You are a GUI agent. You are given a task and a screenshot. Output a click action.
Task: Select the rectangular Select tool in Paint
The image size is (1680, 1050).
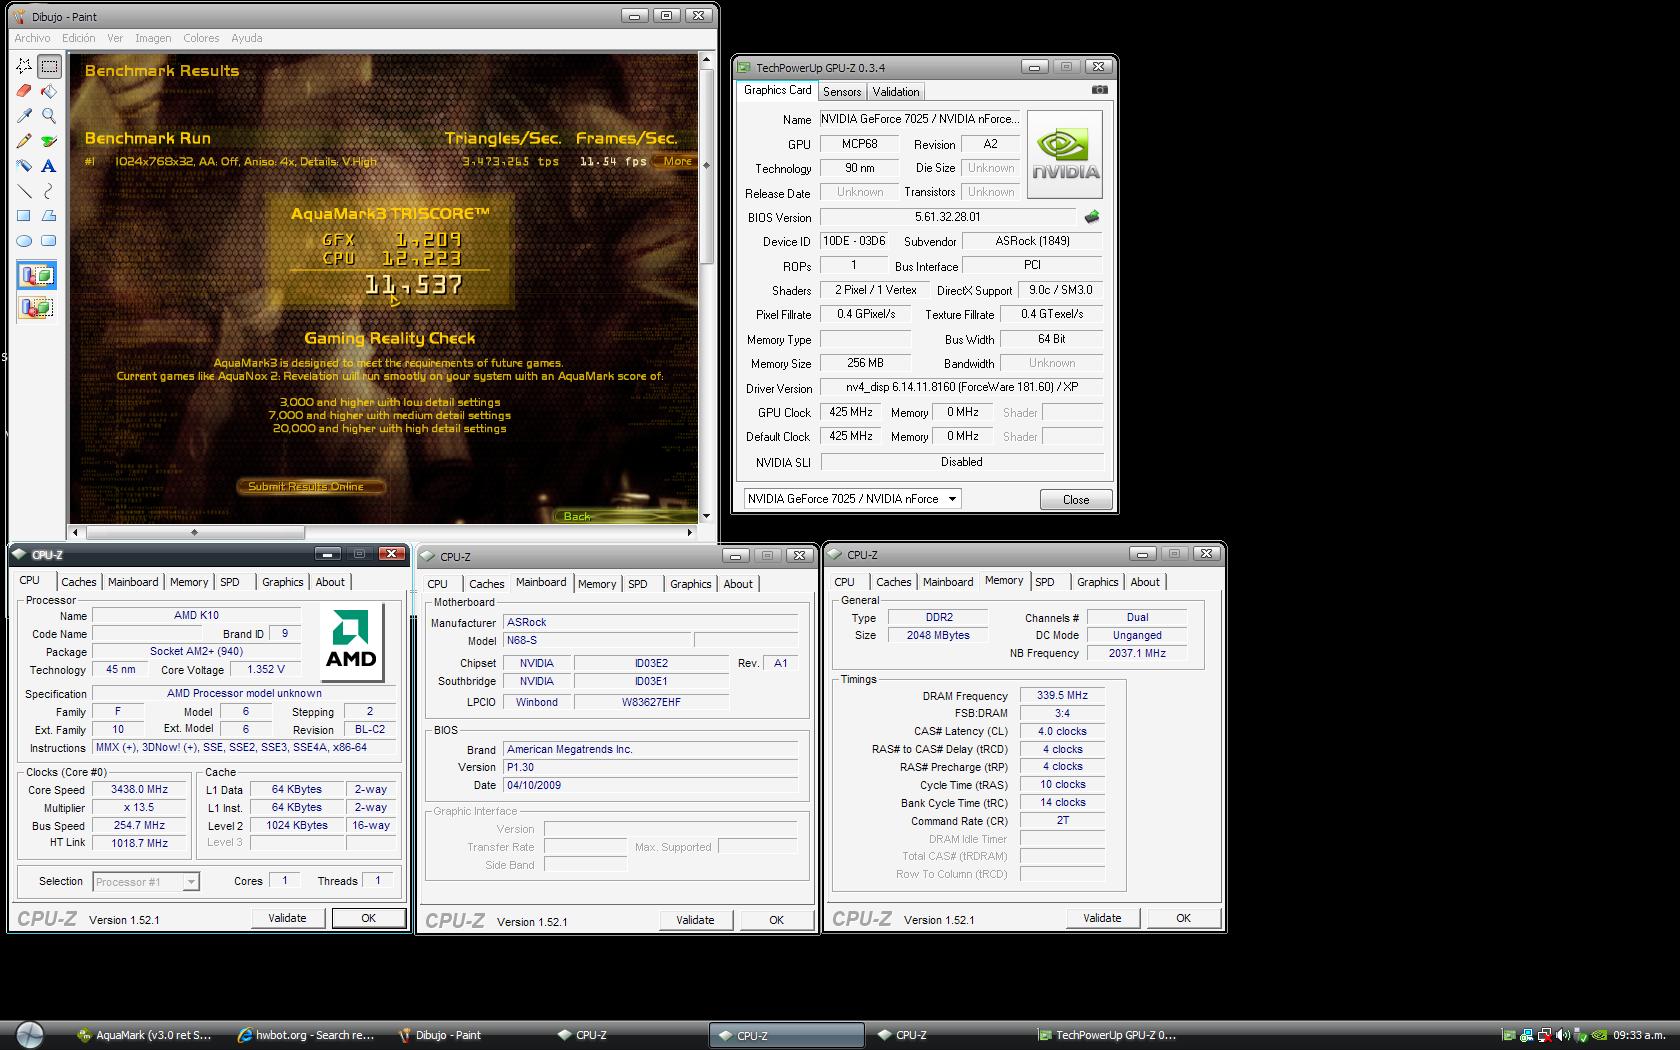pyautogui.click(x=49, y=67)
